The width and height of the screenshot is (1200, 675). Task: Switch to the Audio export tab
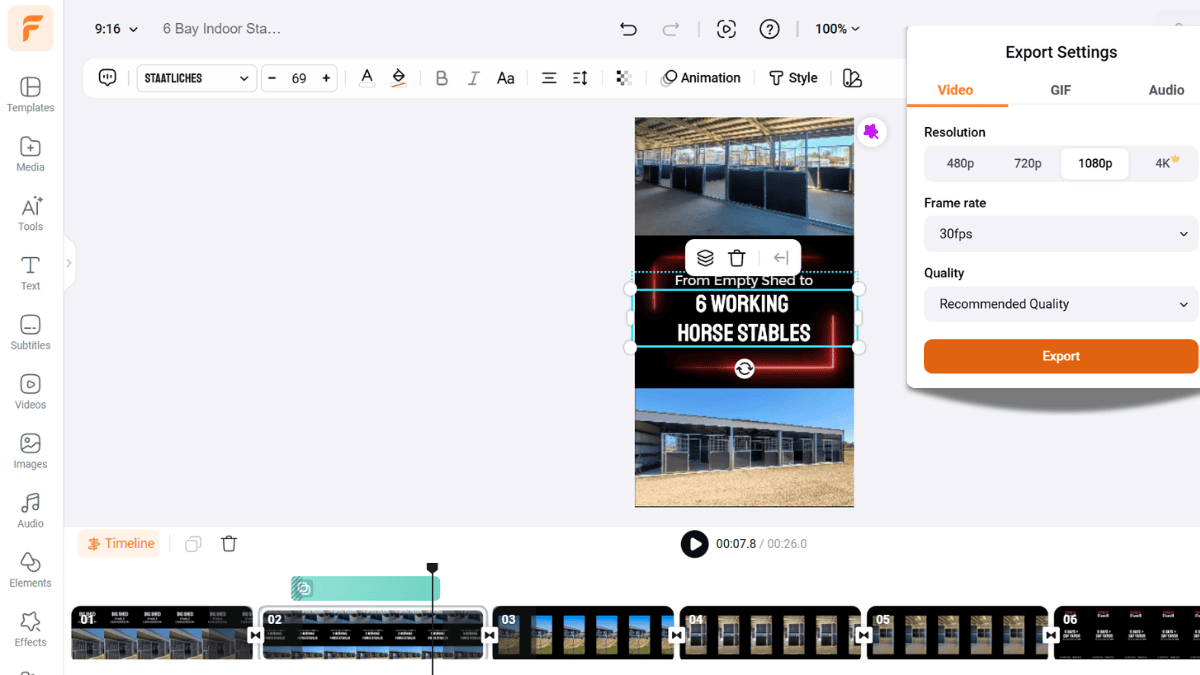click(1165, 90)
